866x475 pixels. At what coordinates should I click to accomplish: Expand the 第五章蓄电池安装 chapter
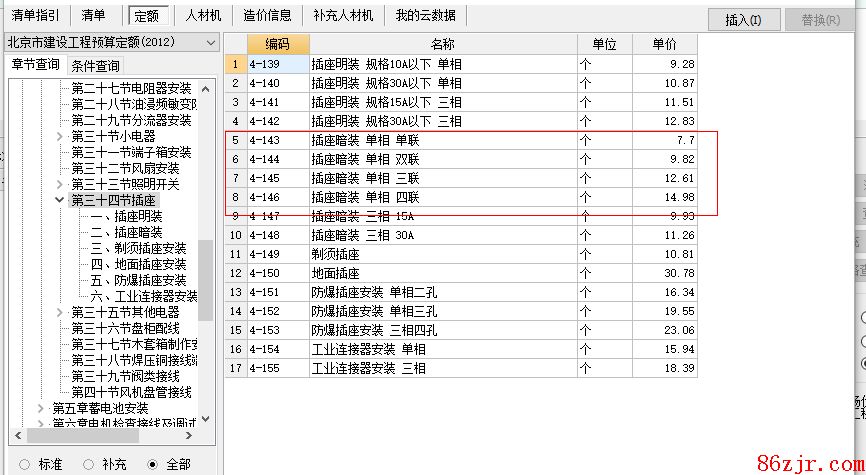pos(41,408)
